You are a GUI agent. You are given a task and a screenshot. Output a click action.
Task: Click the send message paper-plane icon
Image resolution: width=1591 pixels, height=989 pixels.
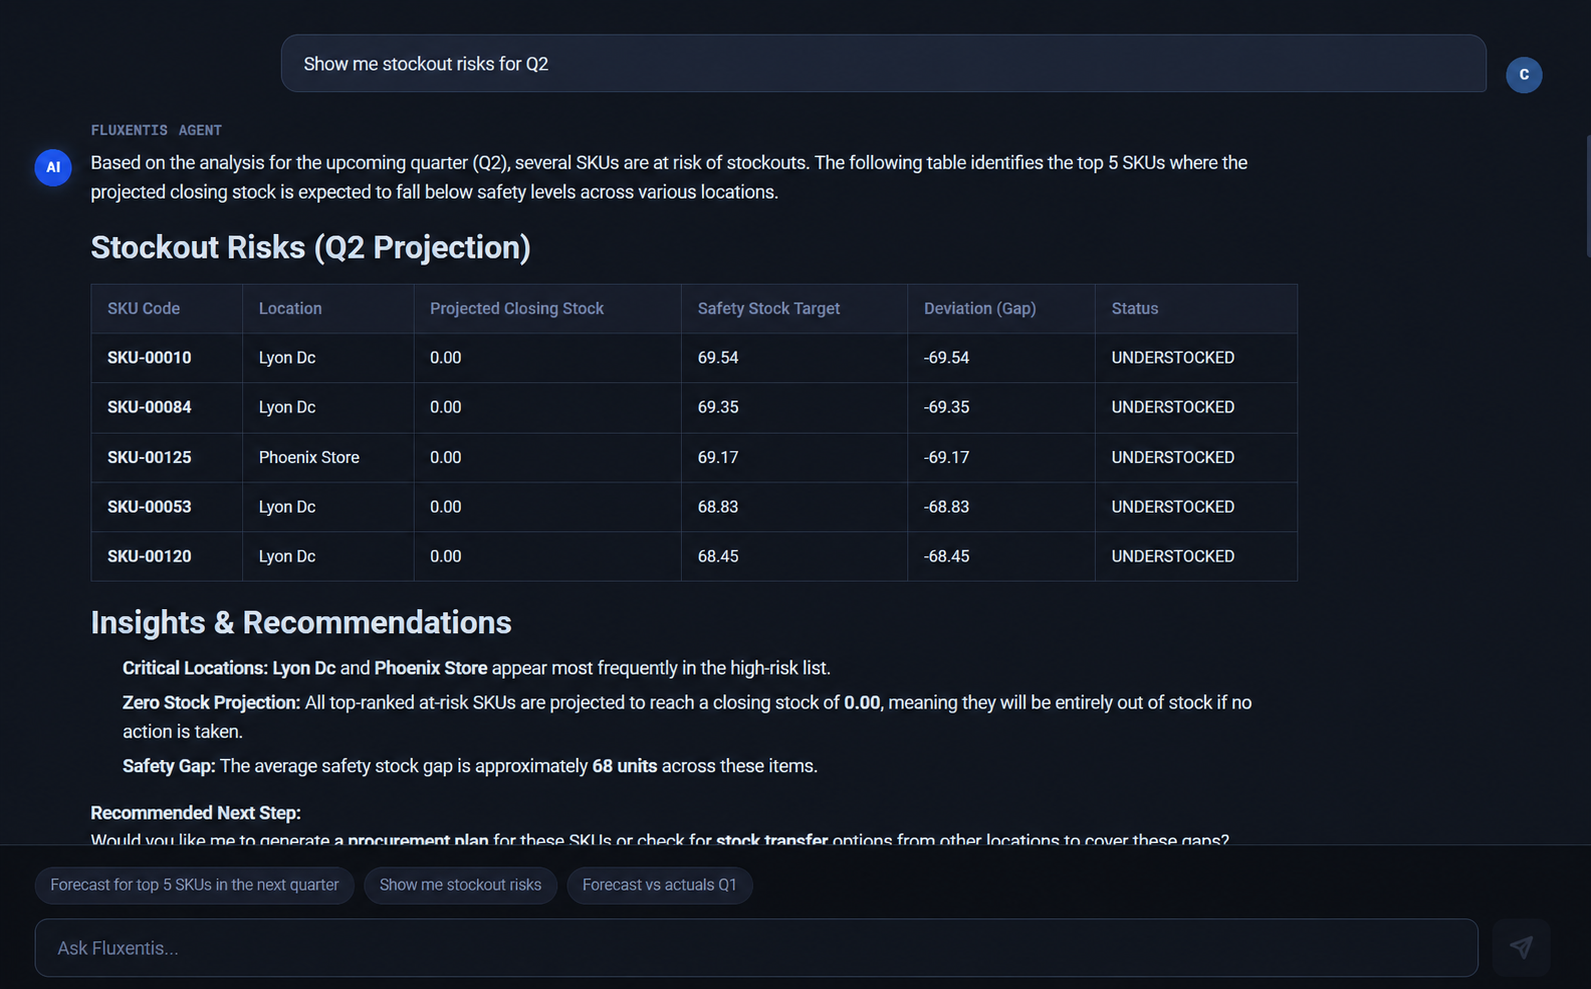pos(1521,947)
